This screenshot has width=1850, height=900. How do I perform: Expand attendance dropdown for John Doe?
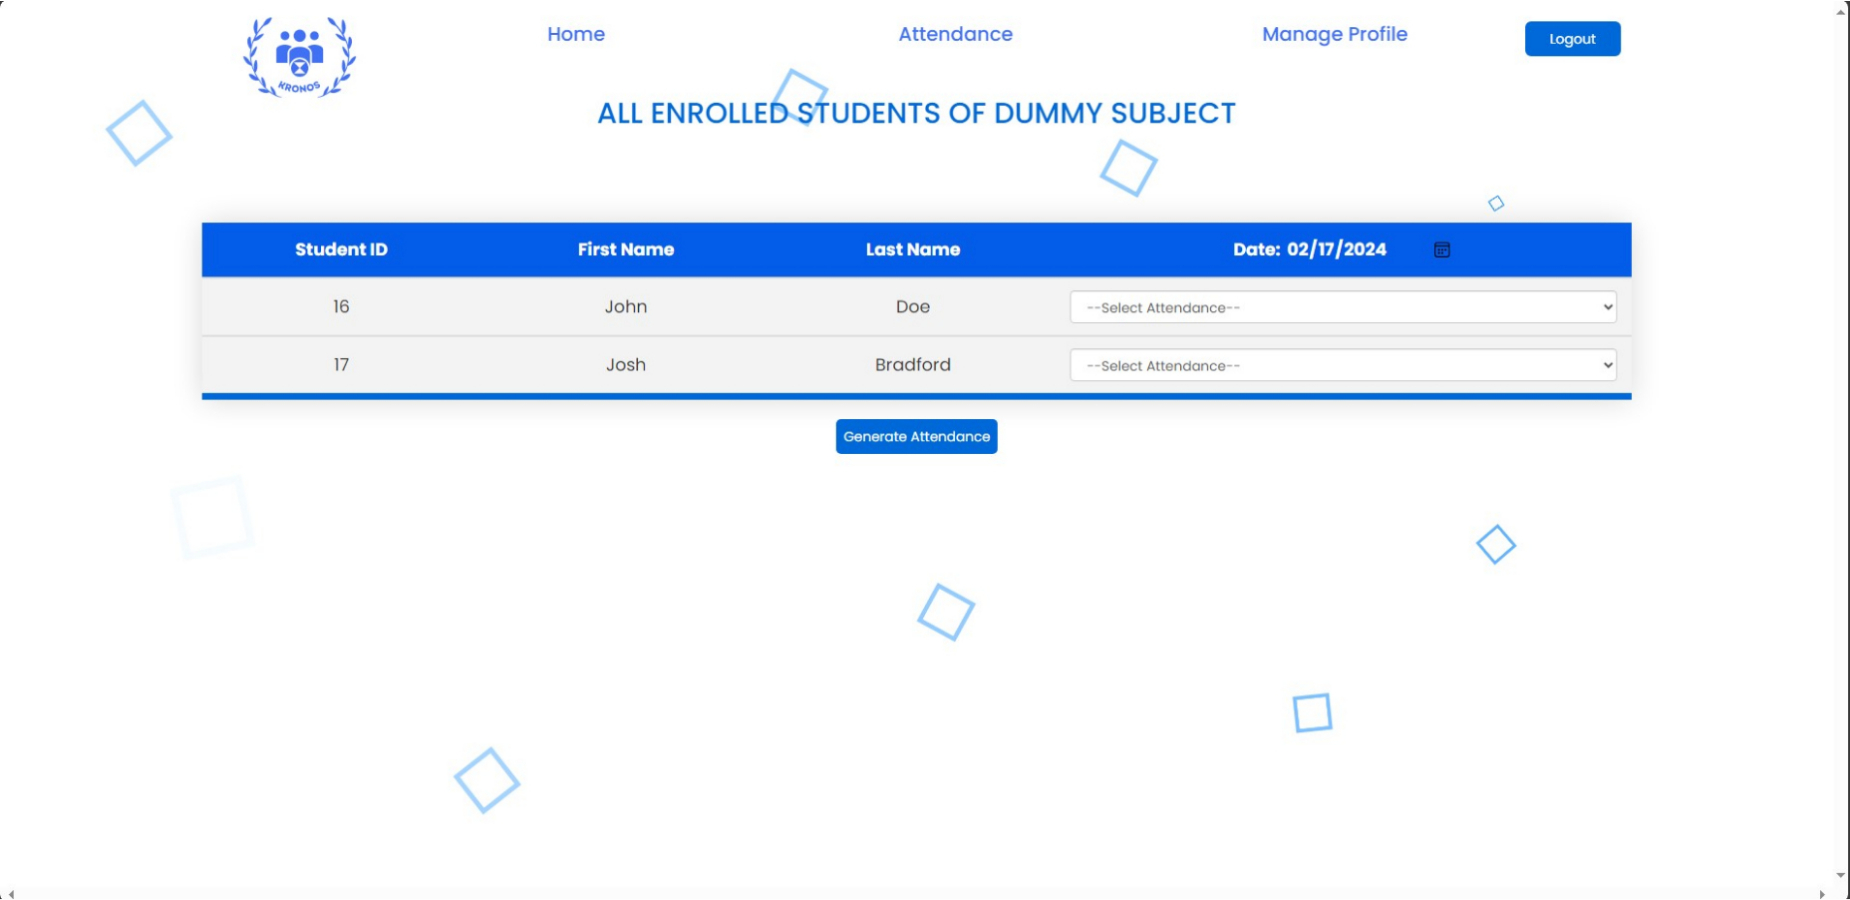(1342, 308)
